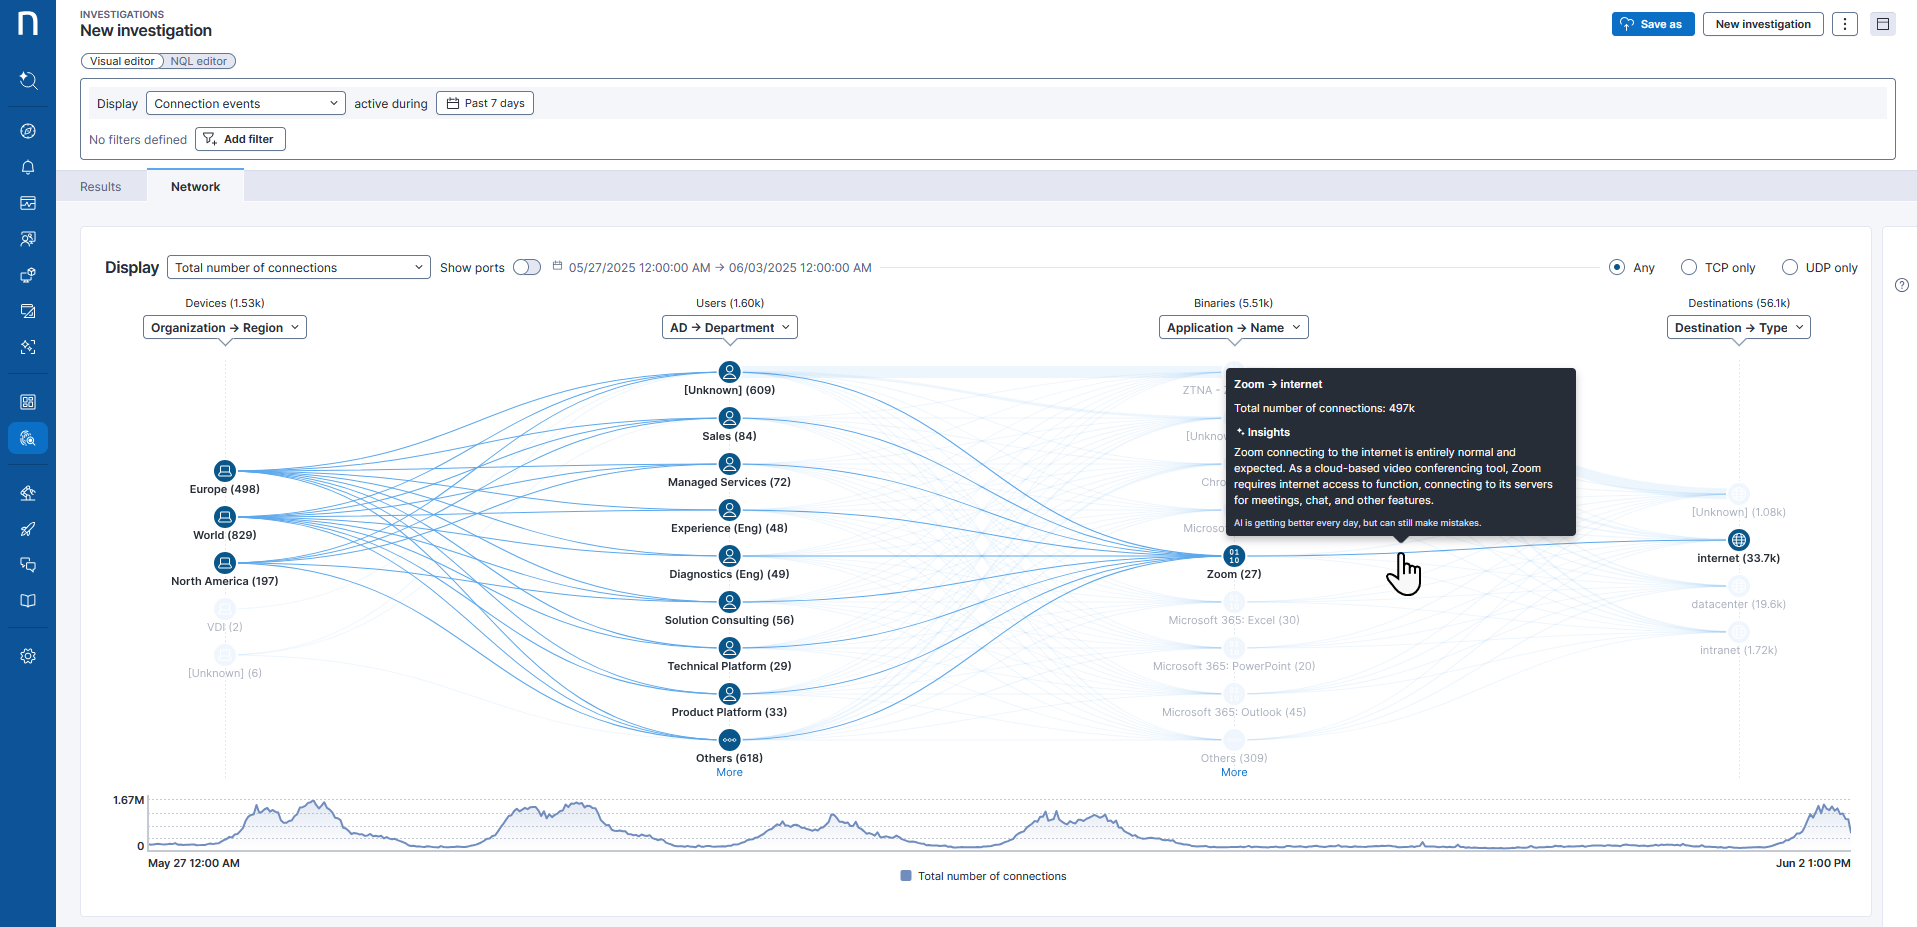
Task: Click the Europe devices node icon
Action: pyautogui.click(x=225, y=470)
